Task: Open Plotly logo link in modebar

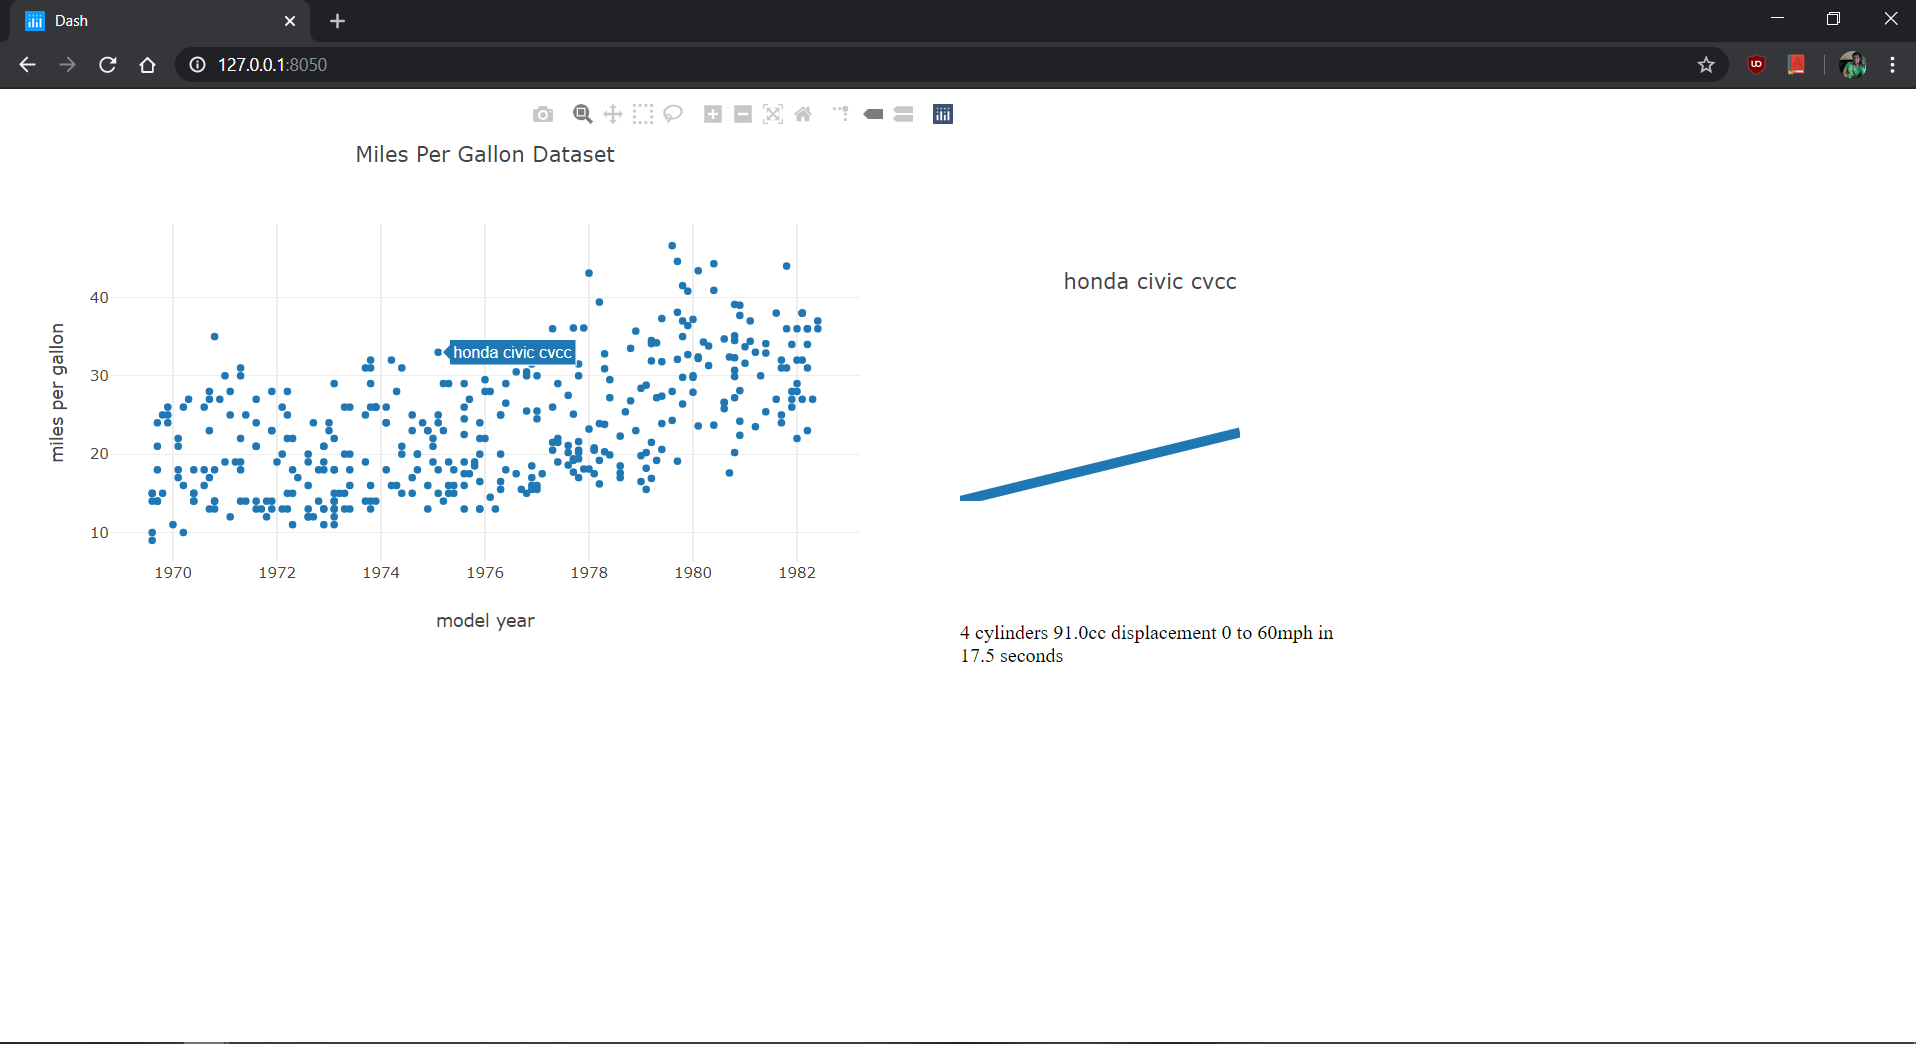Action: (x=943, y=114)
